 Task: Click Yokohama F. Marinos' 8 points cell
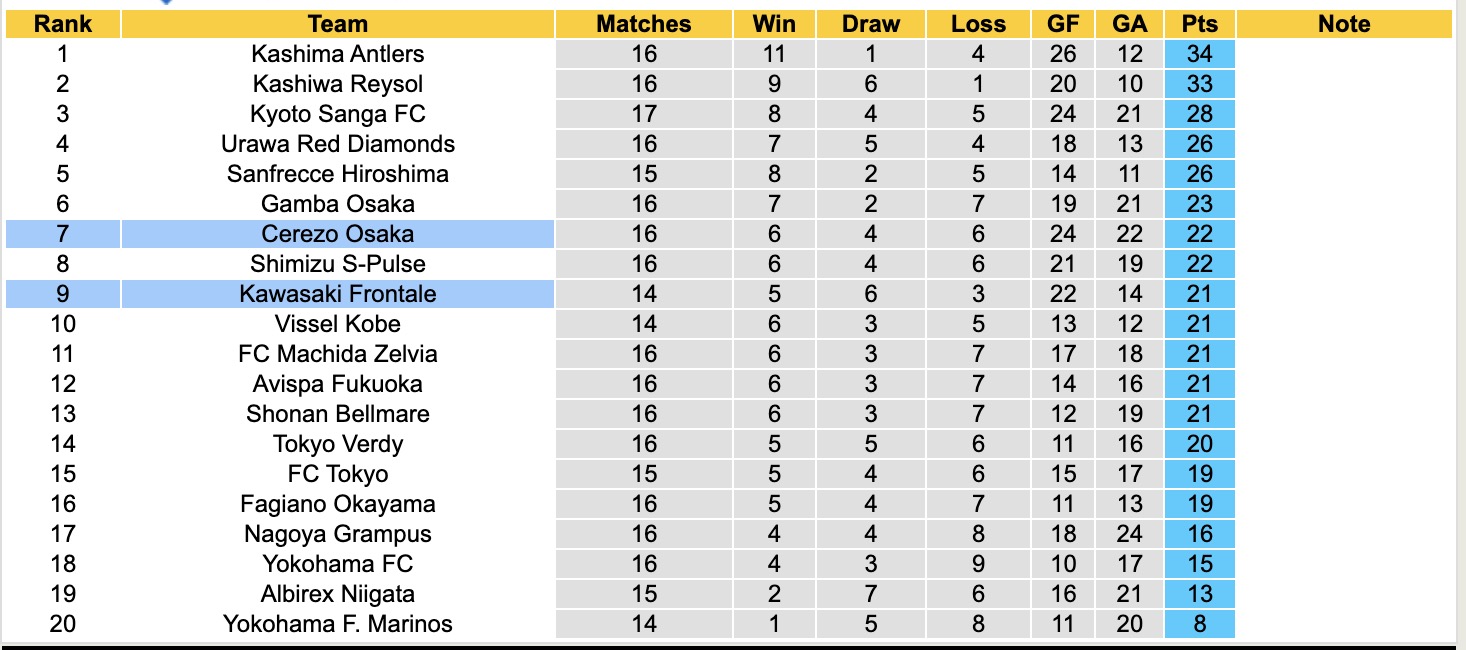point(1199,624)
